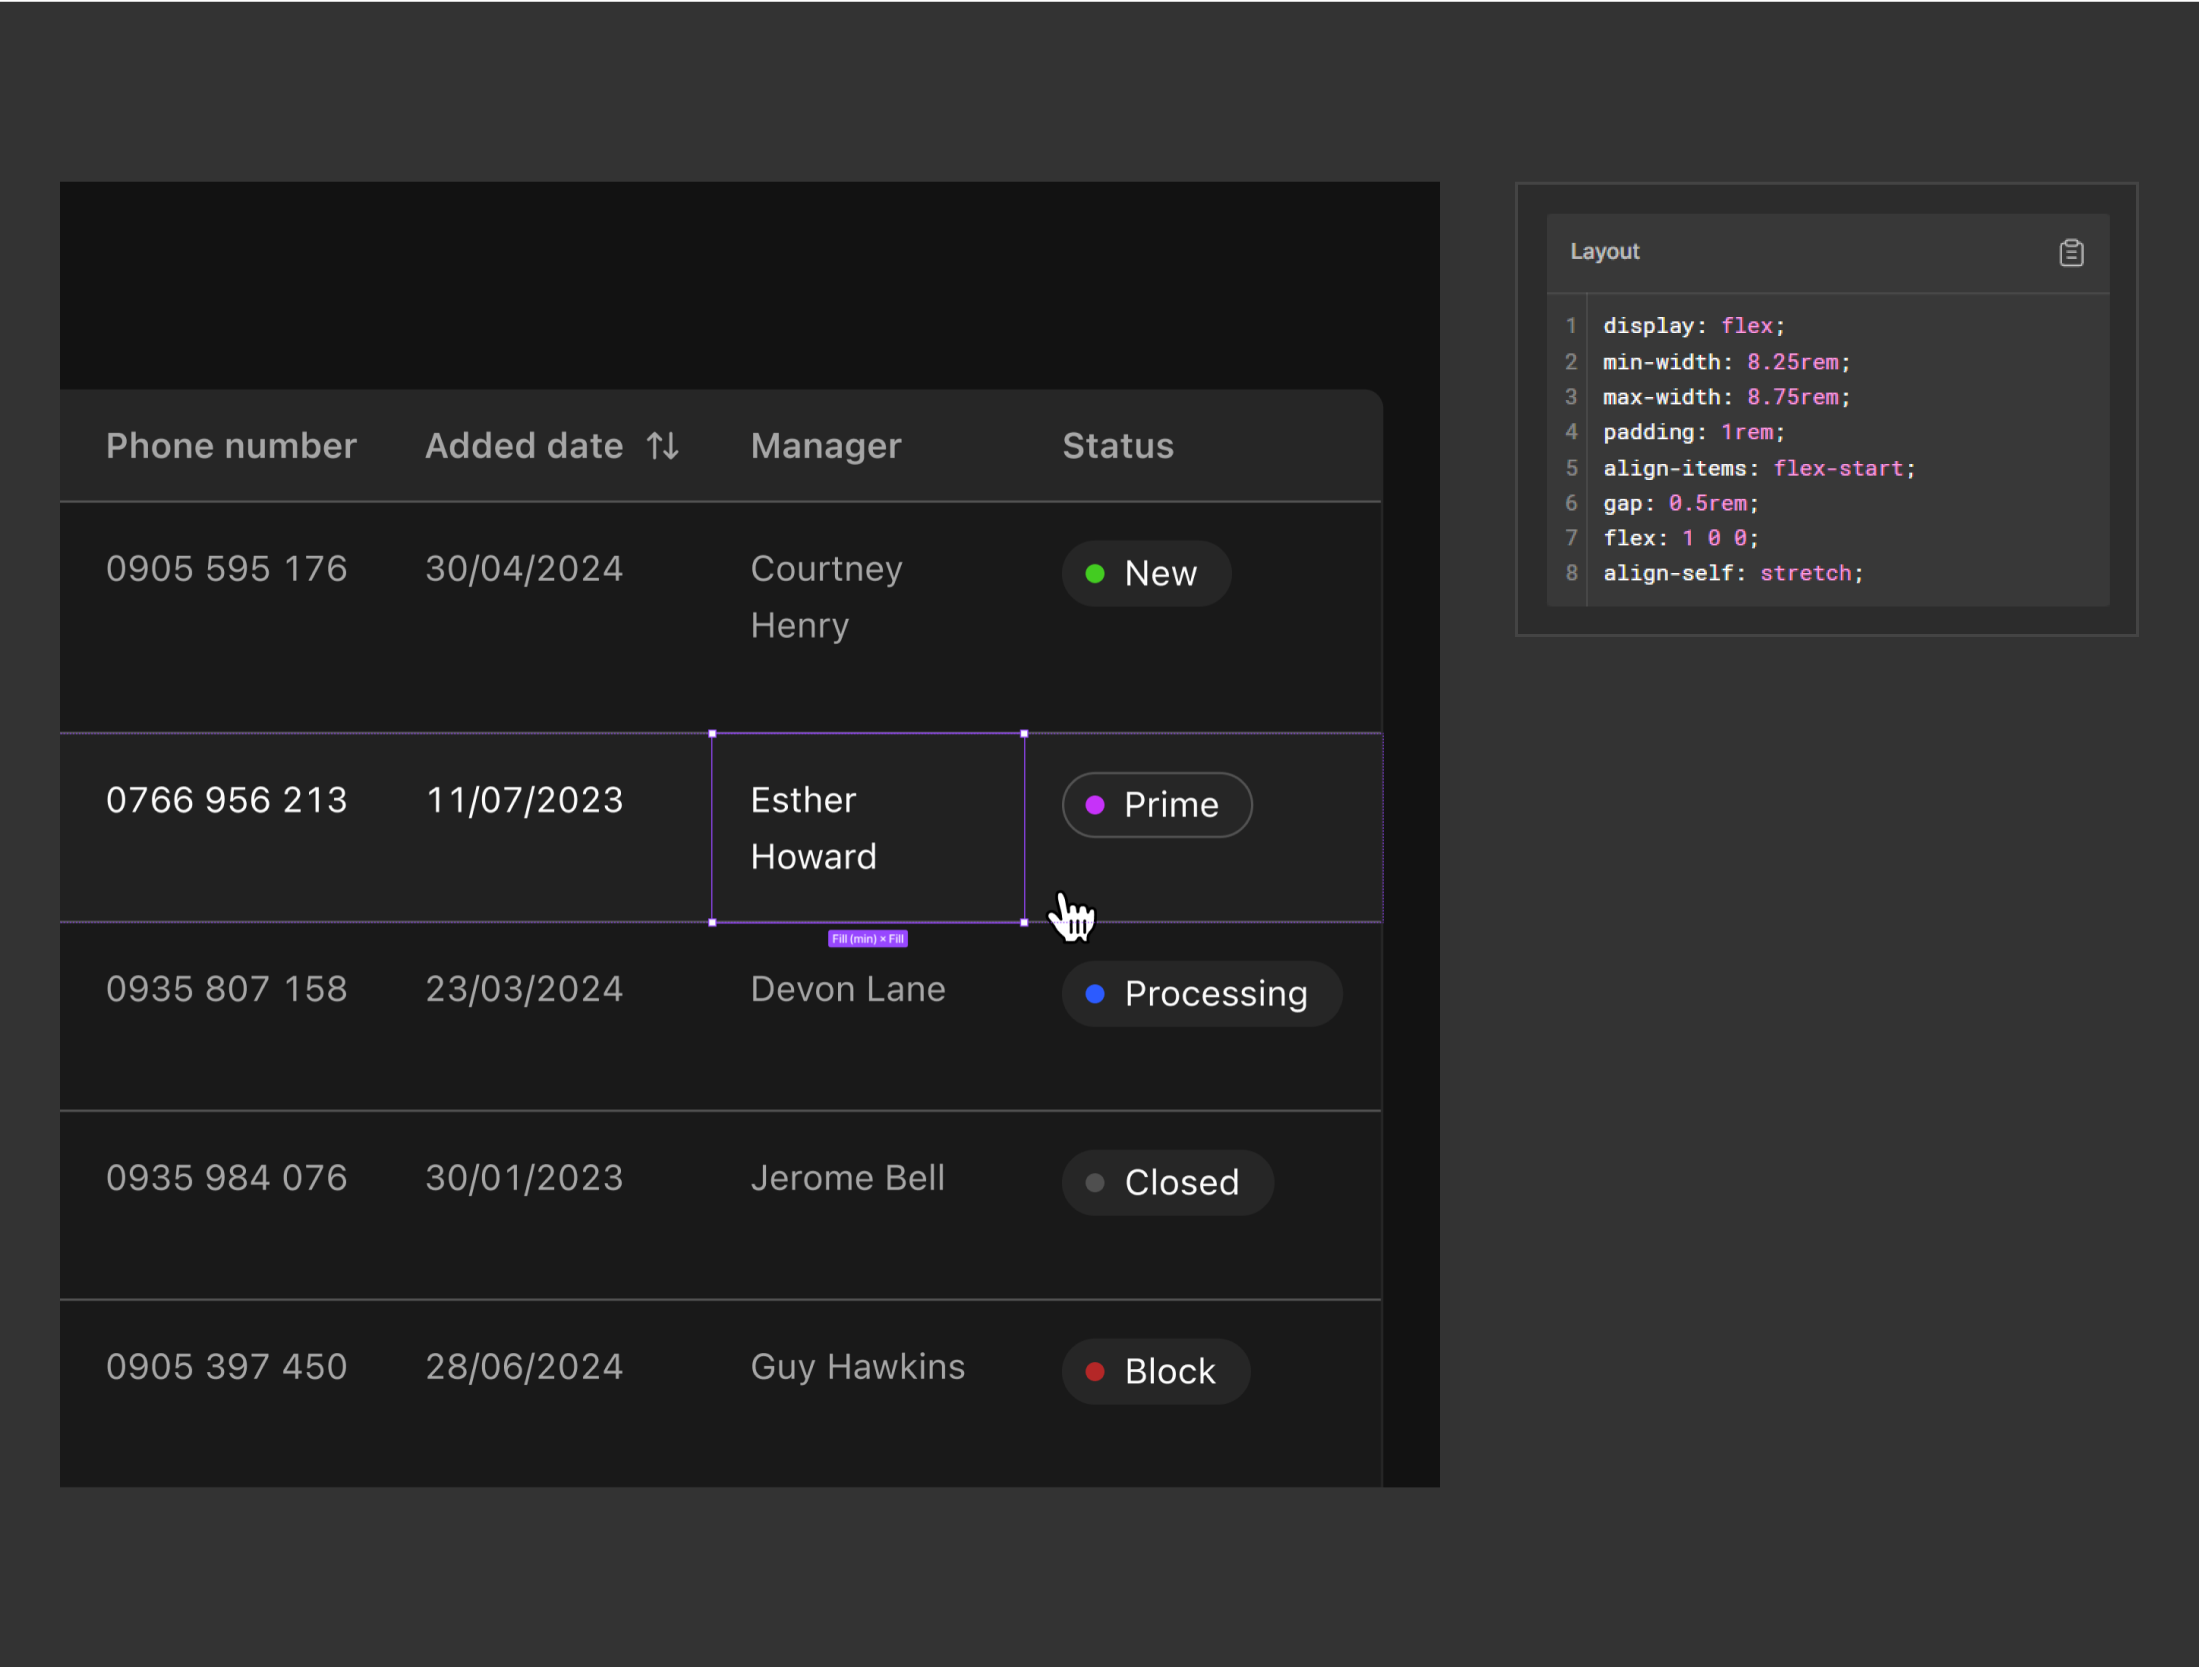
Task: Click the Processing status badge
Action: [1201, 993]
